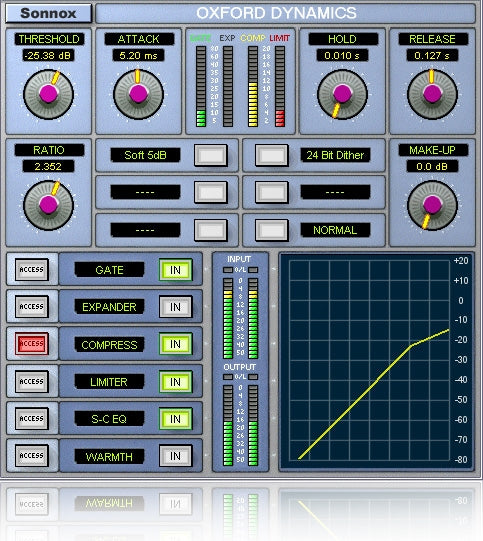Click the EXPANDER section label
The height and width of the screenshot is (541, 483).
pyautogui.click(x=109, y=307)
